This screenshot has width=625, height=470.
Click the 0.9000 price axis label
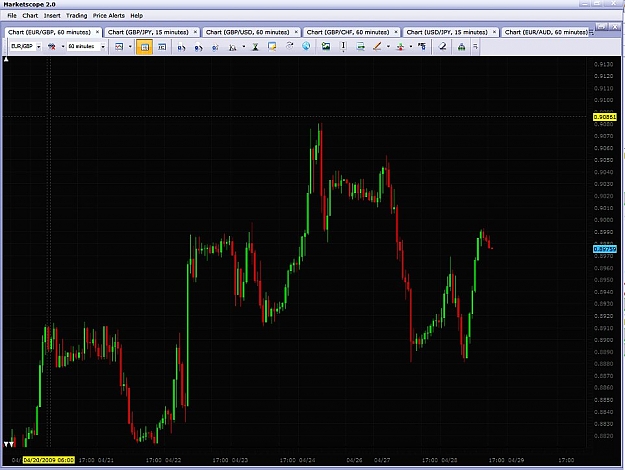pos(603,220)
